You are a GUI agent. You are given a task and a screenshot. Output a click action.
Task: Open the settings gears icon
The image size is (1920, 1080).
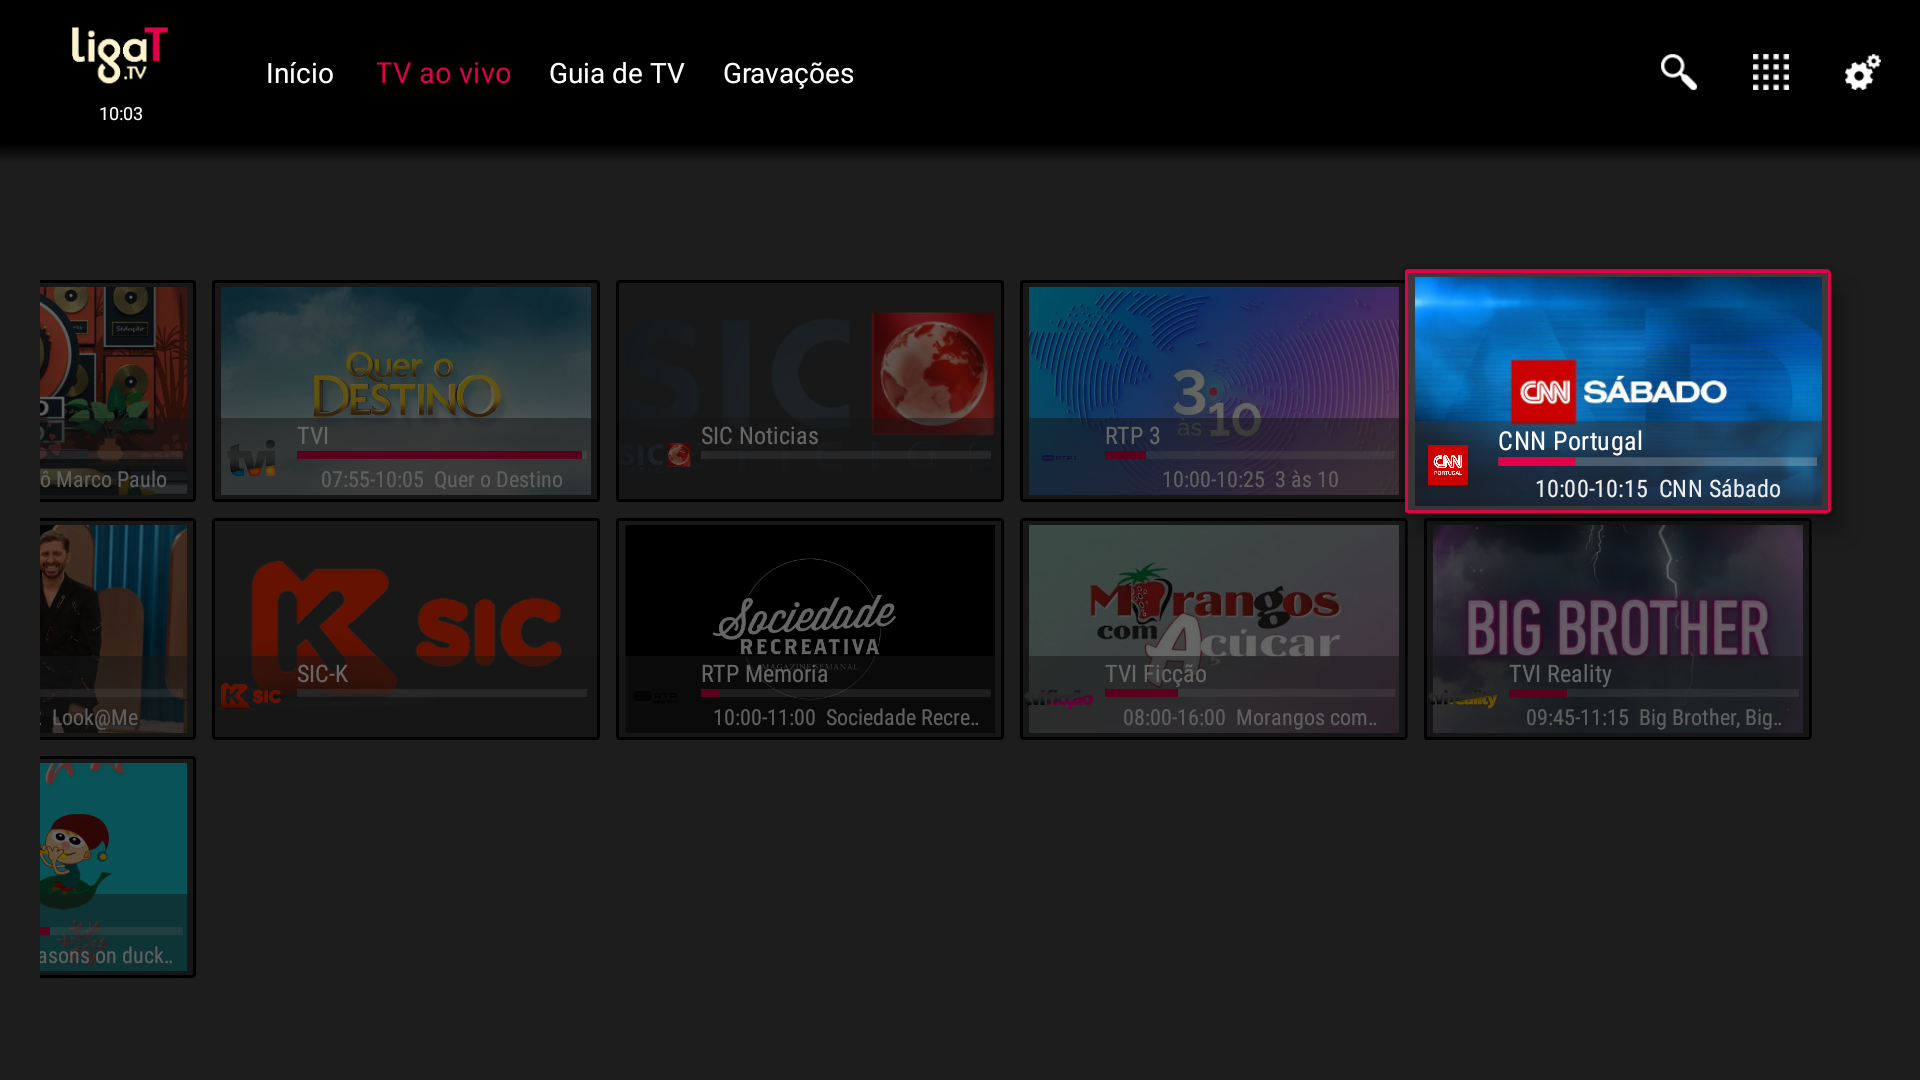[x=1862, y=72]
